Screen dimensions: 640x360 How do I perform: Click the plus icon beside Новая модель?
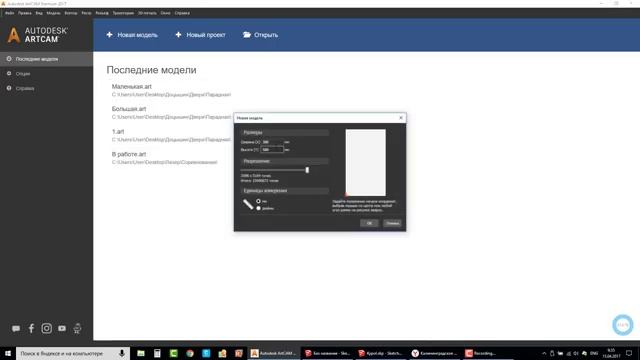109,35
